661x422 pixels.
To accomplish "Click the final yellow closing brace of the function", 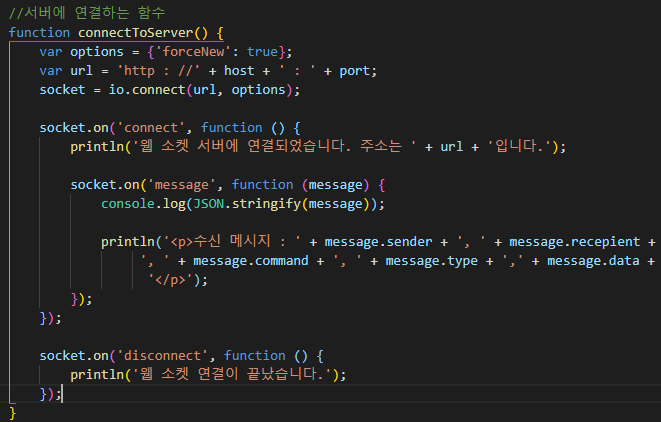I will point(12,413).
